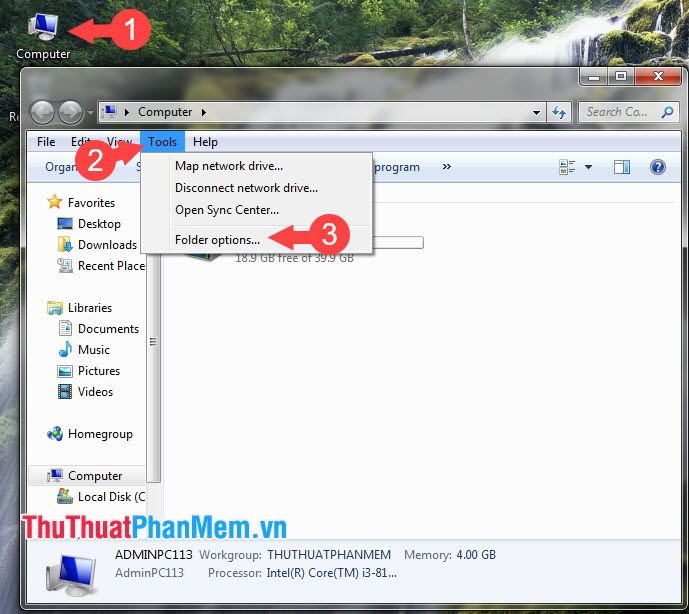
Task: Expand the root chevron before Computer
Action: pyautogui.click(x=127, y=112)
